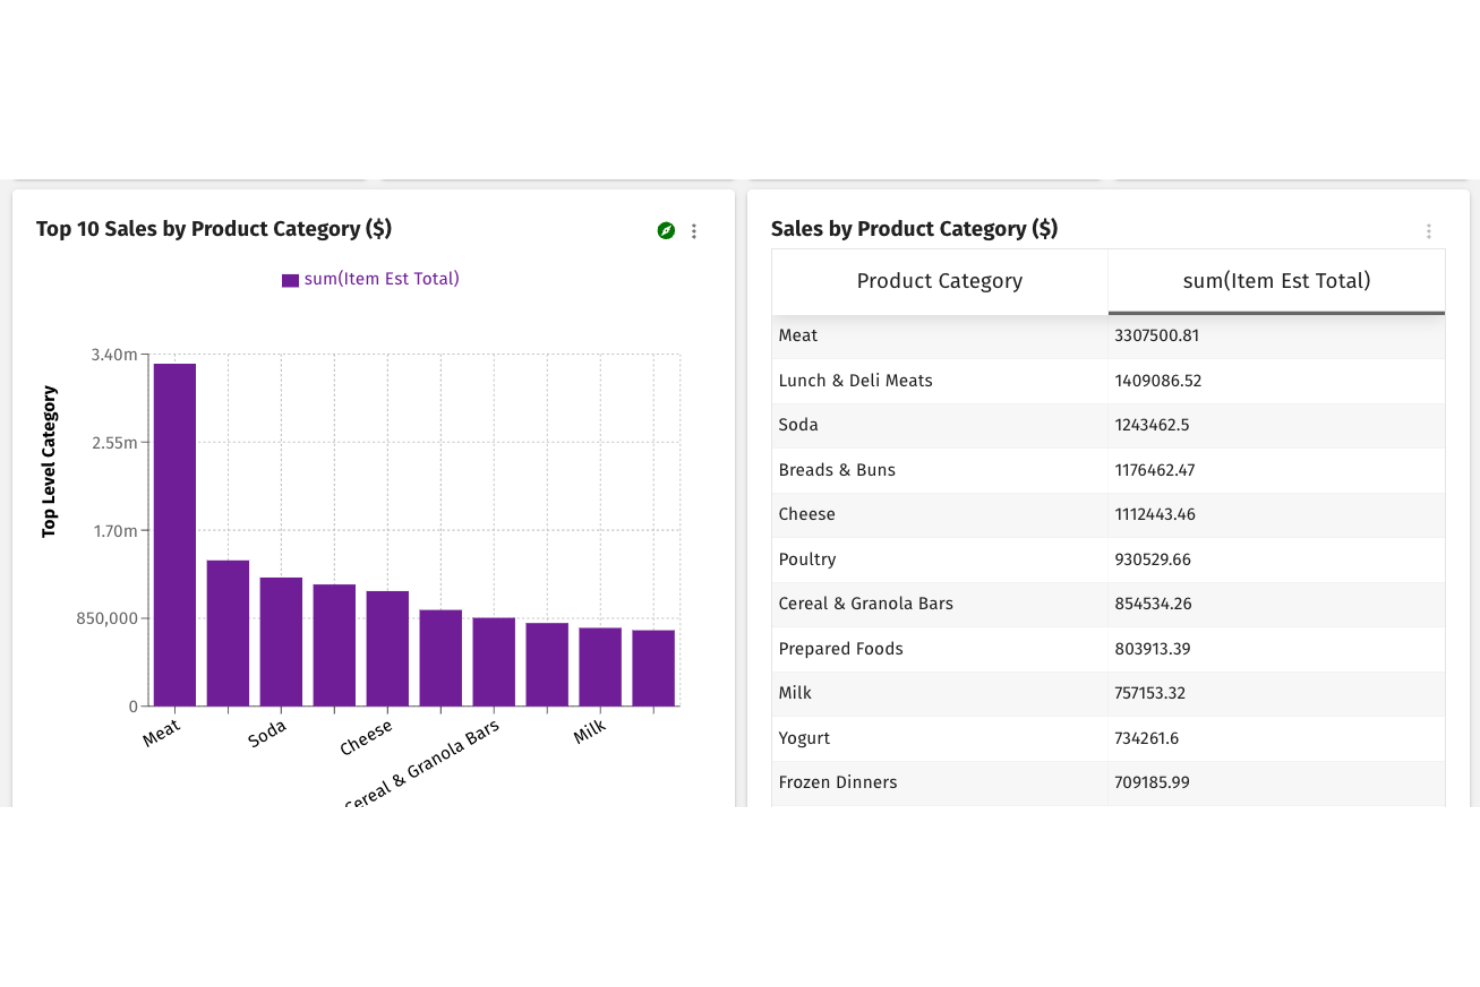Image resolution: width=1480 pixels, height=987 pixels.
Task: Click the value 709185.99
Action: click(x=1152, y=783)
